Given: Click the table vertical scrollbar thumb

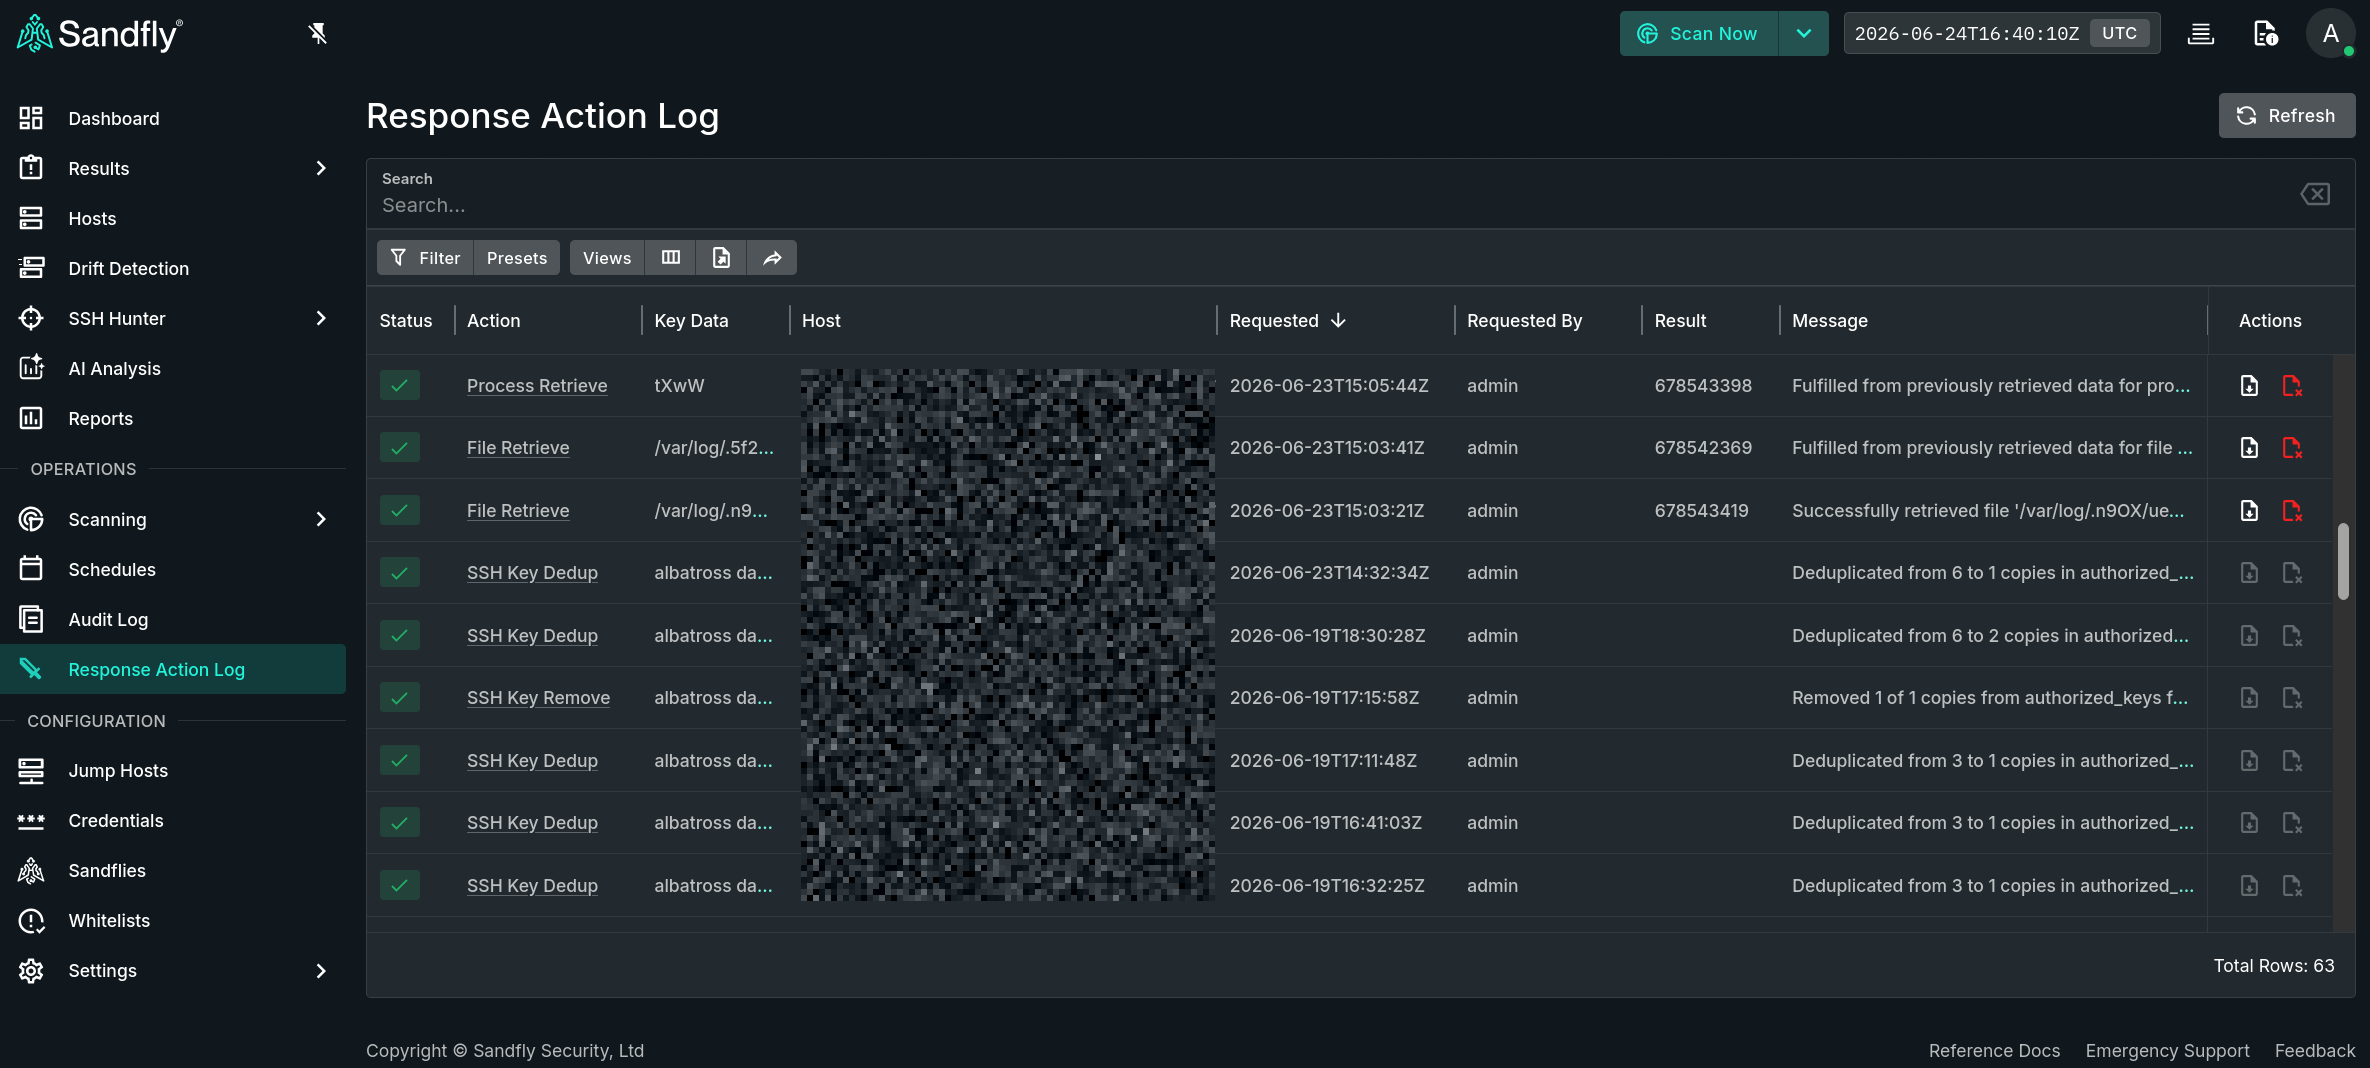Looking at the screenshot, I should (2343, 561).
